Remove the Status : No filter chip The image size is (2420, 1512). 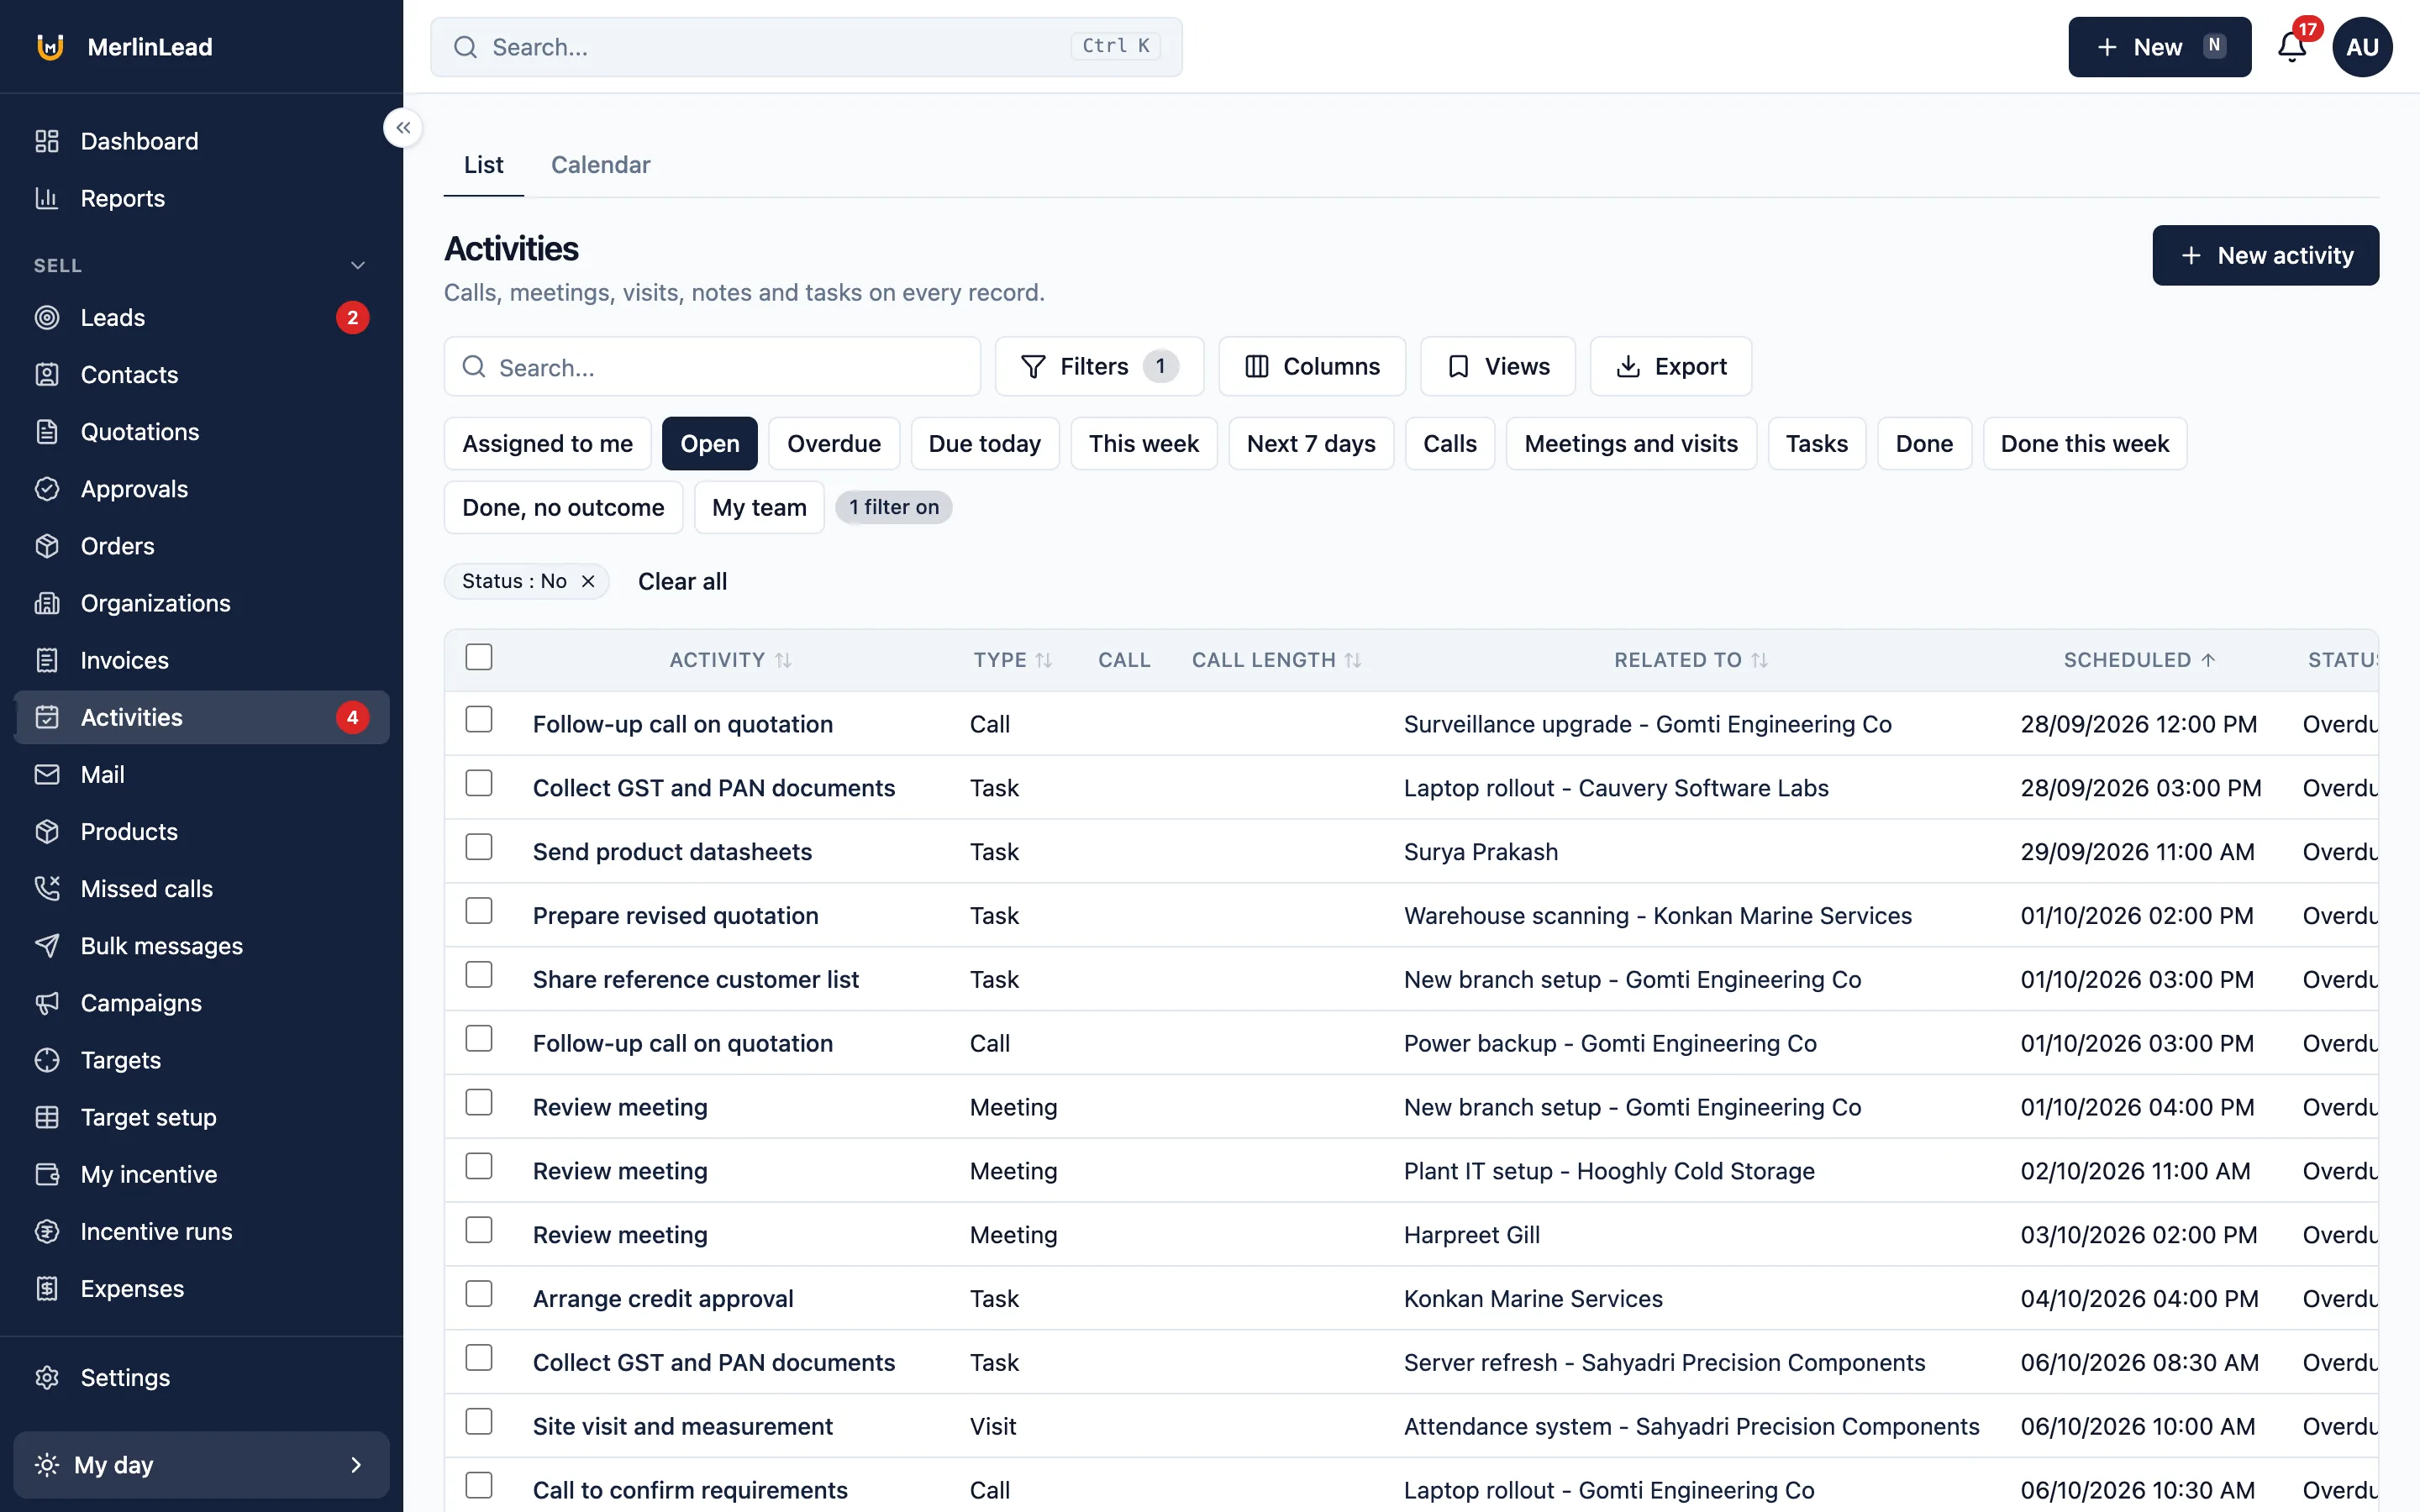[588, 582]
